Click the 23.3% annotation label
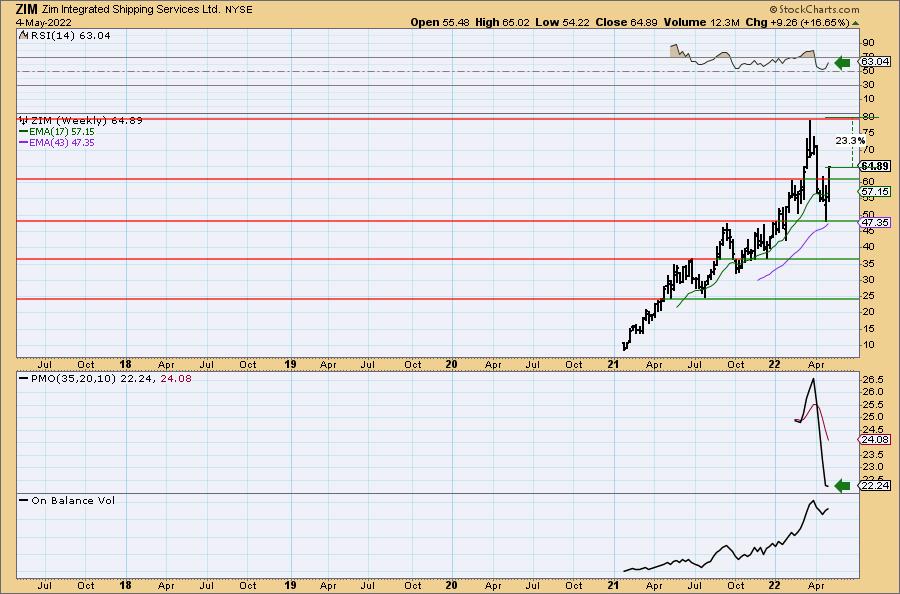This screenshot has width=900, height=594. tap(850, 141)
